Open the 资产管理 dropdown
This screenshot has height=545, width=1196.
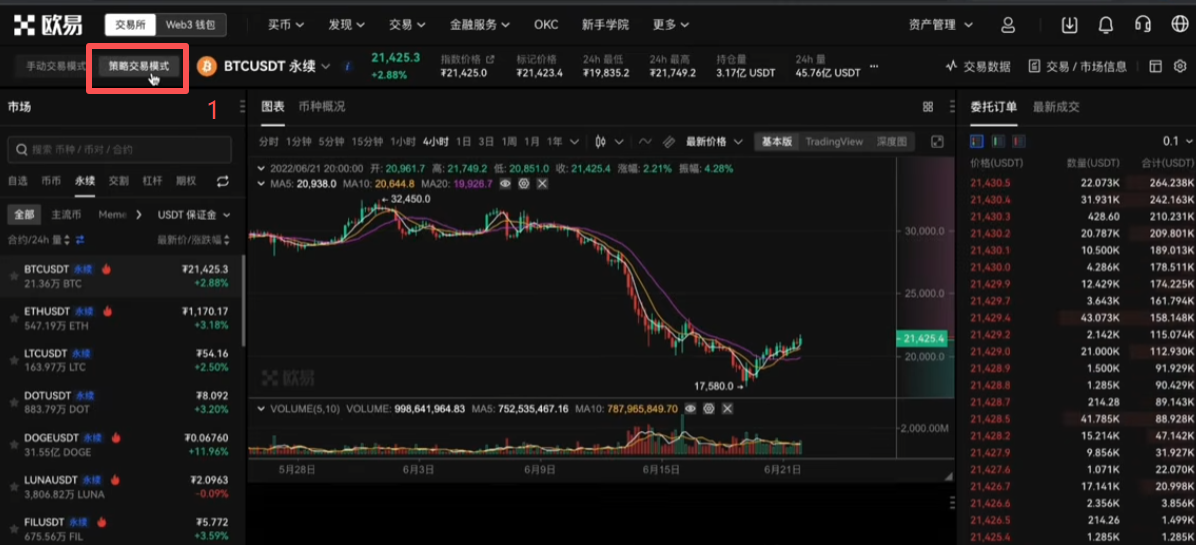941,24
